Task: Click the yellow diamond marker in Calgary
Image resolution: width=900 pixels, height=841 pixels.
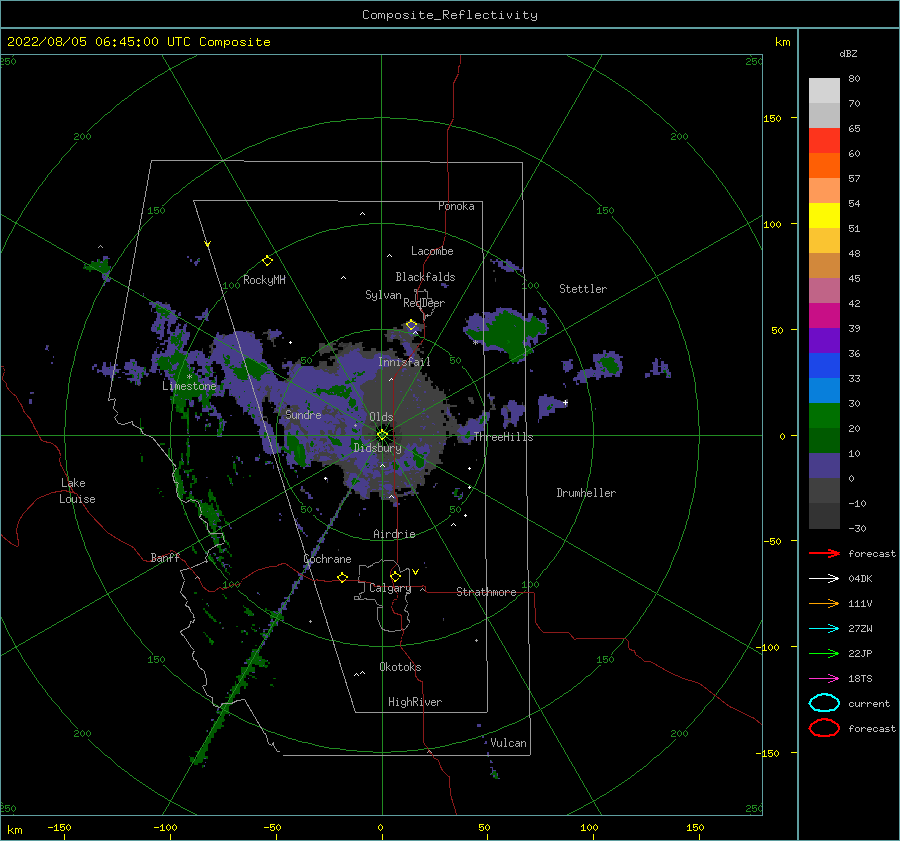Action: [x=395, y=576]
